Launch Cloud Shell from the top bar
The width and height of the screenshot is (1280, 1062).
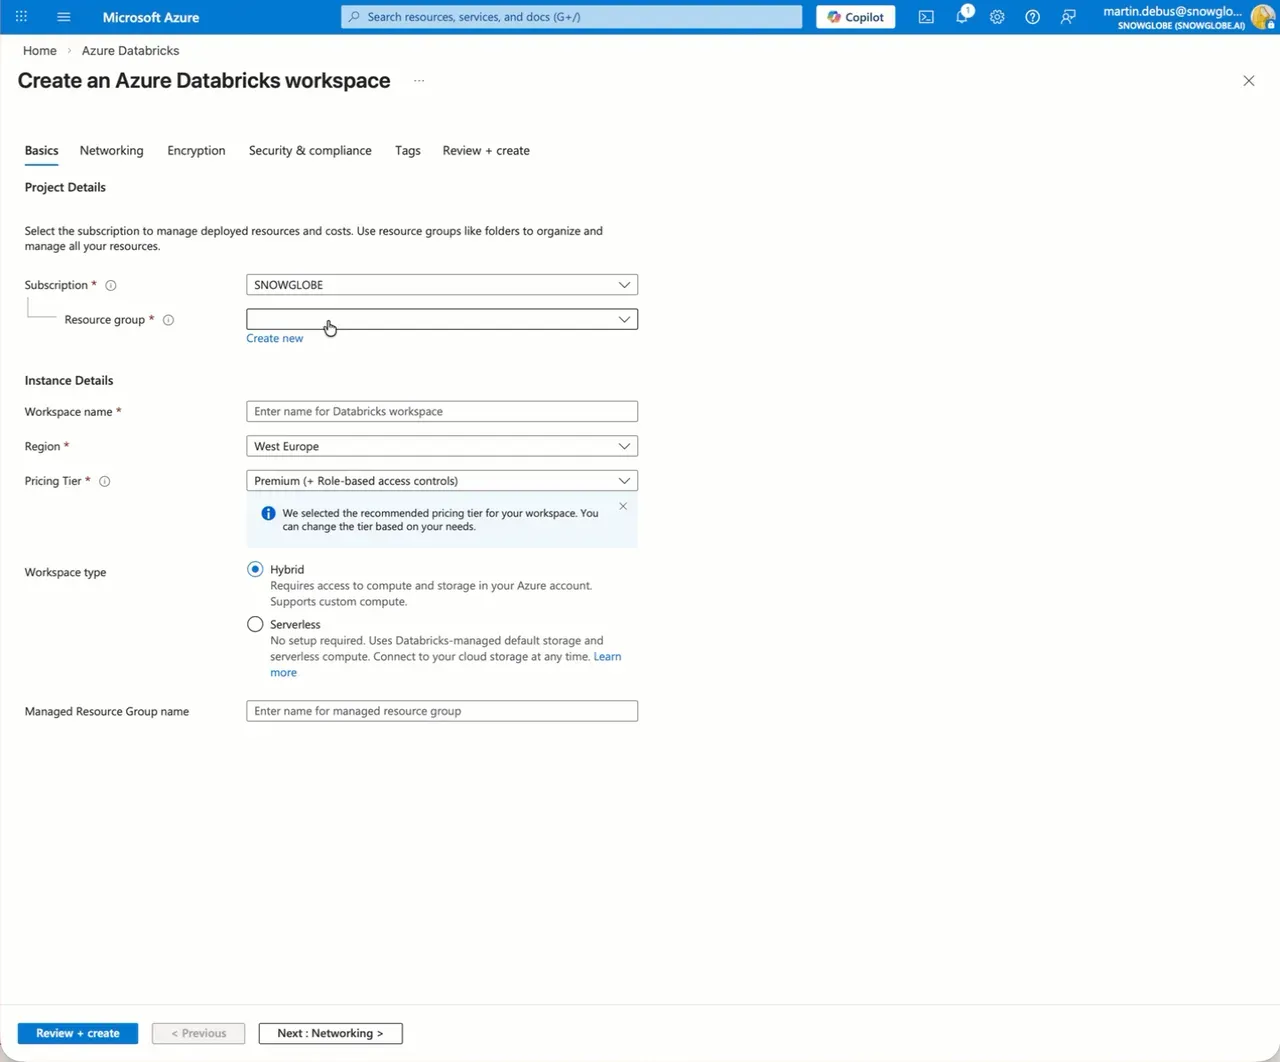point(926,17)
